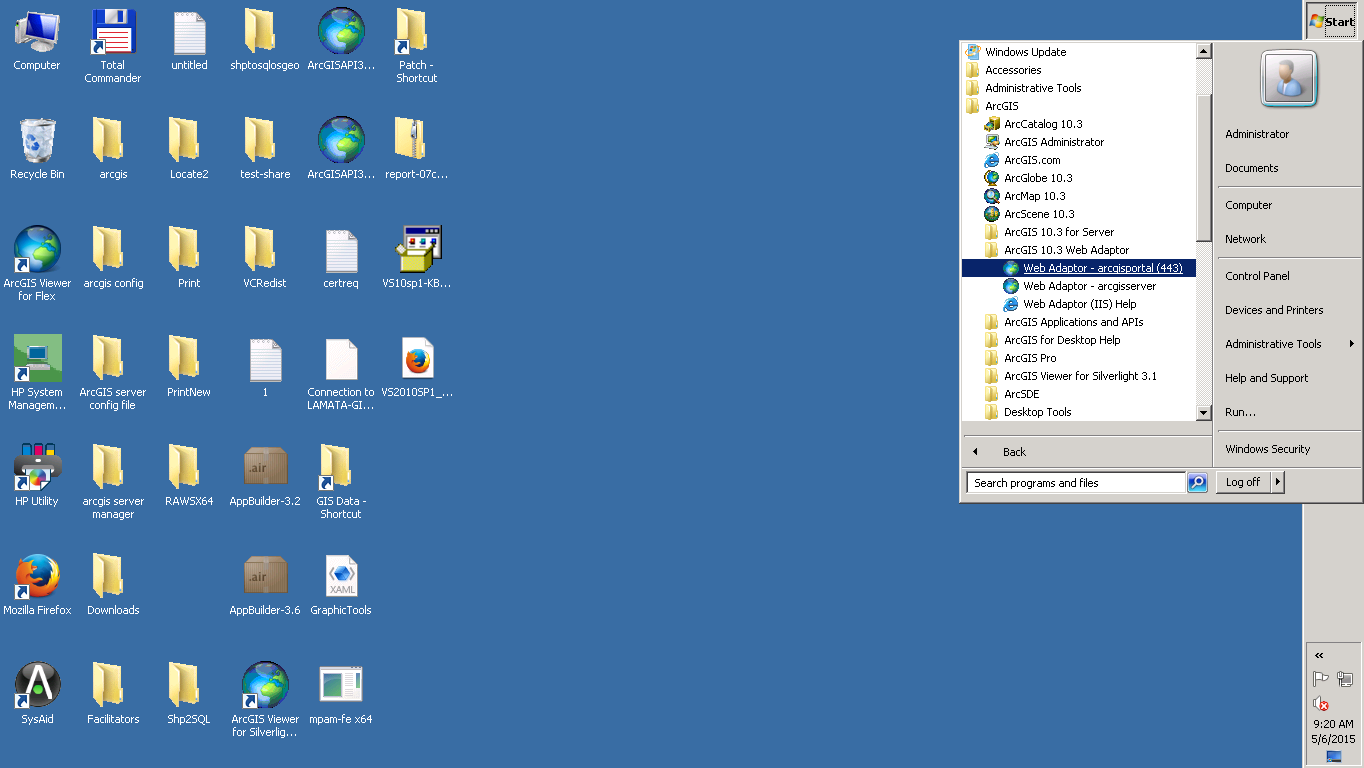The width and height of the screenshot is (1364, 768).
Task: Open Devices and Printers from Start menu
Action: click(x=1274, y=310)
